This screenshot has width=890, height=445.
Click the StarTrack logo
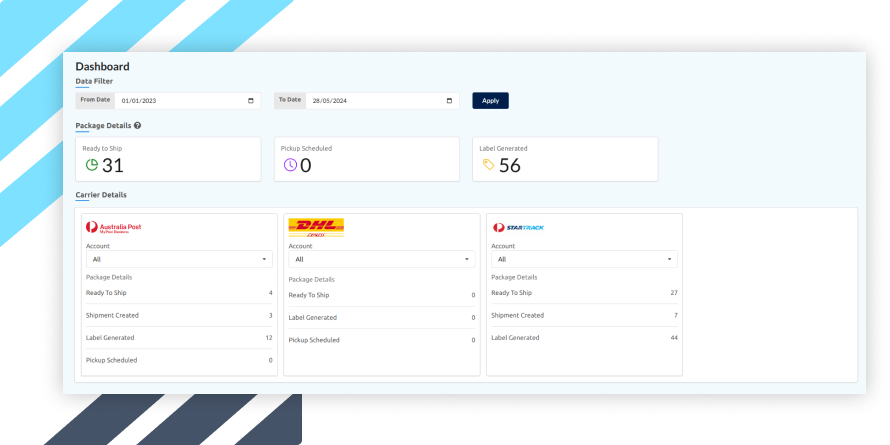pos(518,228)
